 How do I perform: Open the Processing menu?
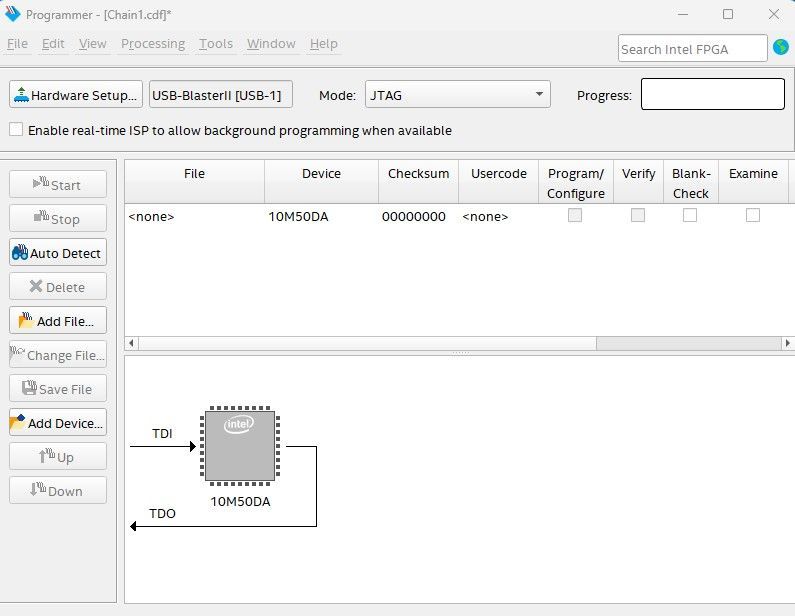153,44
